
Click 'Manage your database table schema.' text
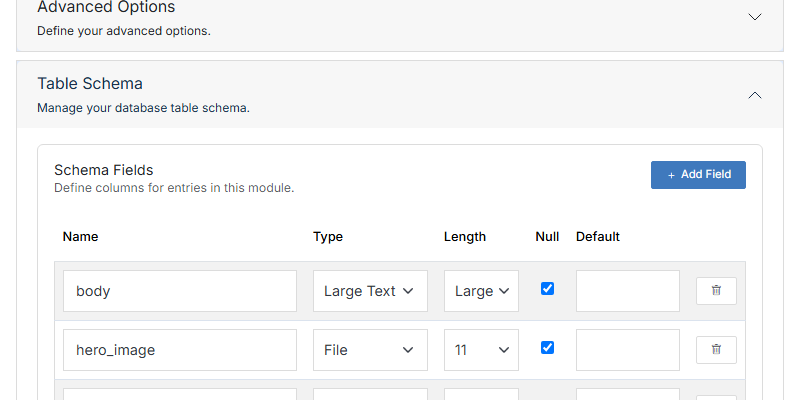(143, 108)
